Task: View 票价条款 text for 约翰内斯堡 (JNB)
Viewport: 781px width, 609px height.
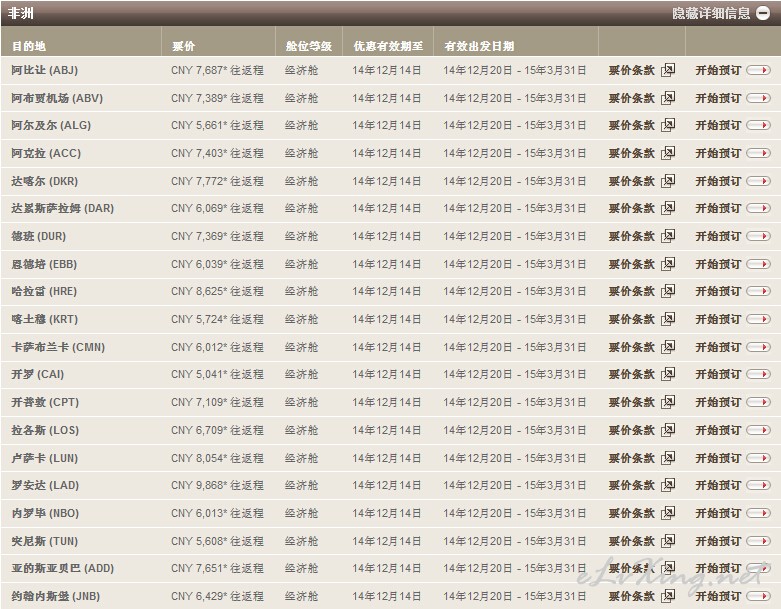Action: tap(632, 596)
